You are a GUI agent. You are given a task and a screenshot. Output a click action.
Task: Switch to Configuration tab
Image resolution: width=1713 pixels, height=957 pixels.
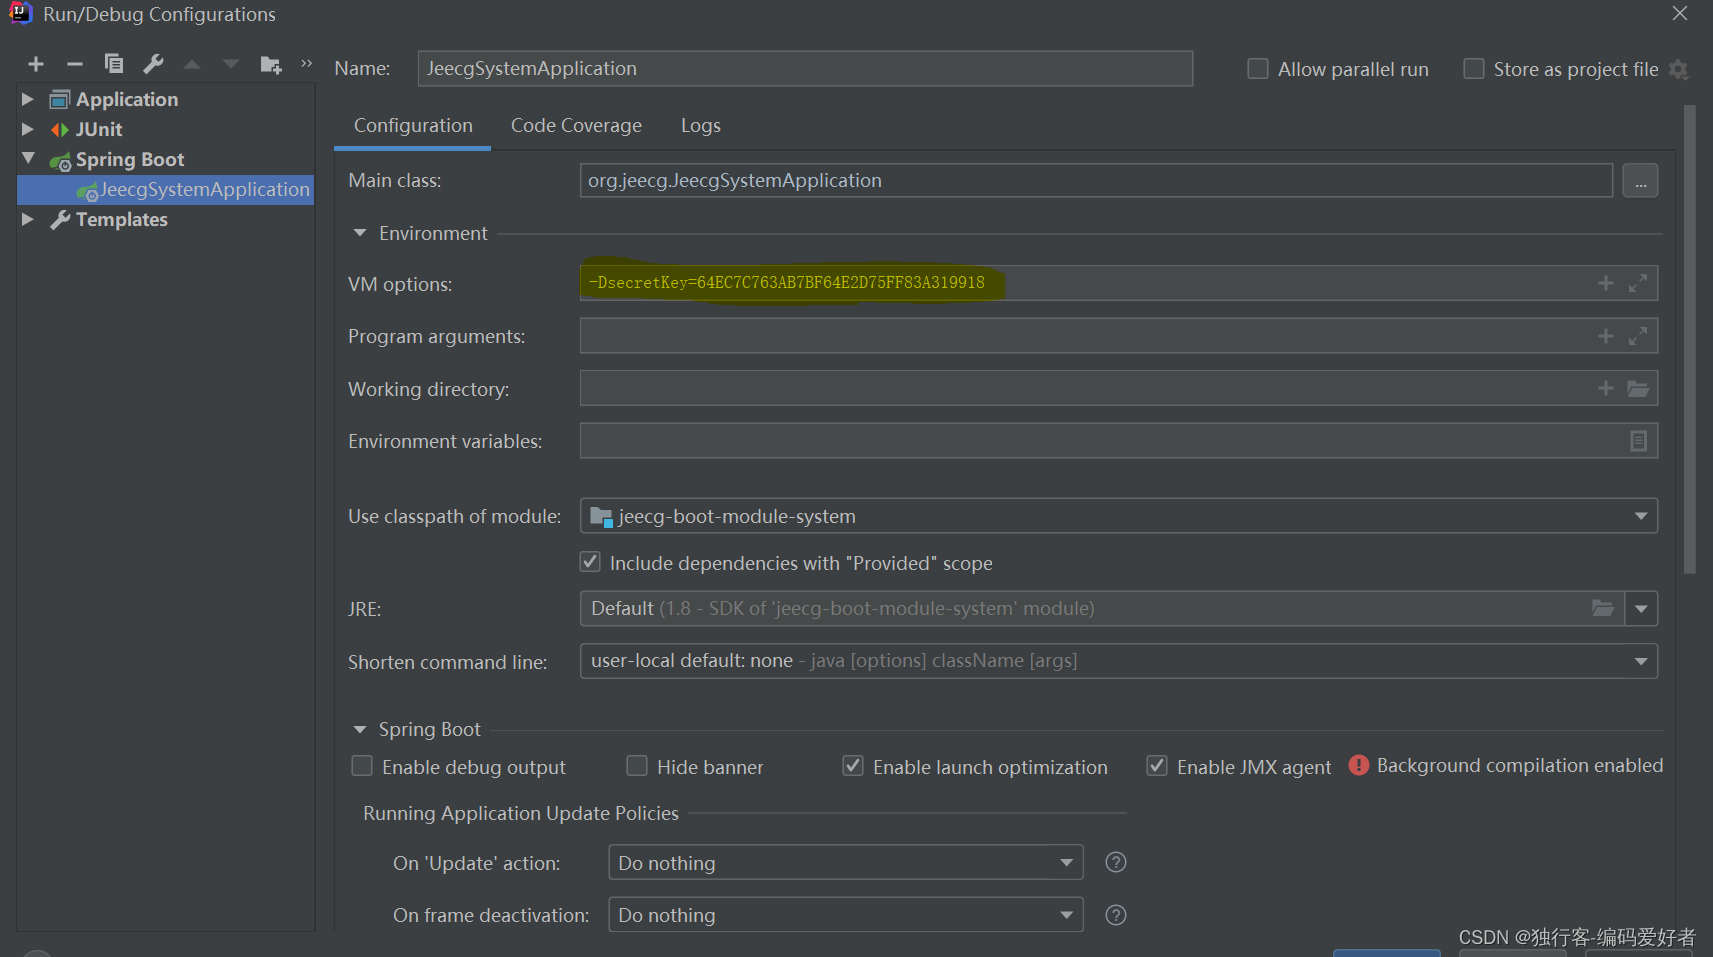413,126
